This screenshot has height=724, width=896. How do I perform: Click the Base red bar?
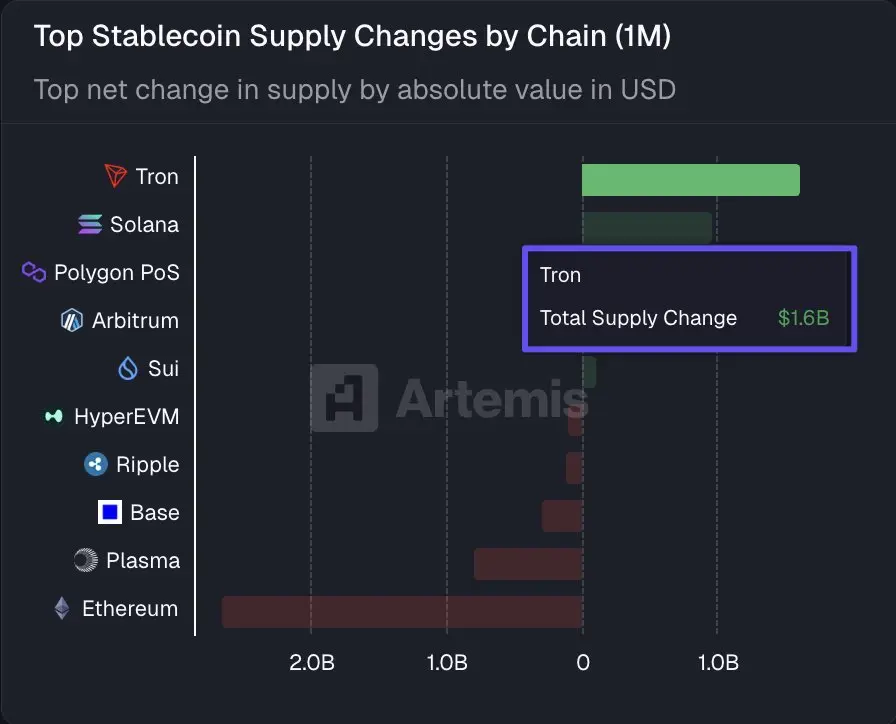tap(561, 516)
